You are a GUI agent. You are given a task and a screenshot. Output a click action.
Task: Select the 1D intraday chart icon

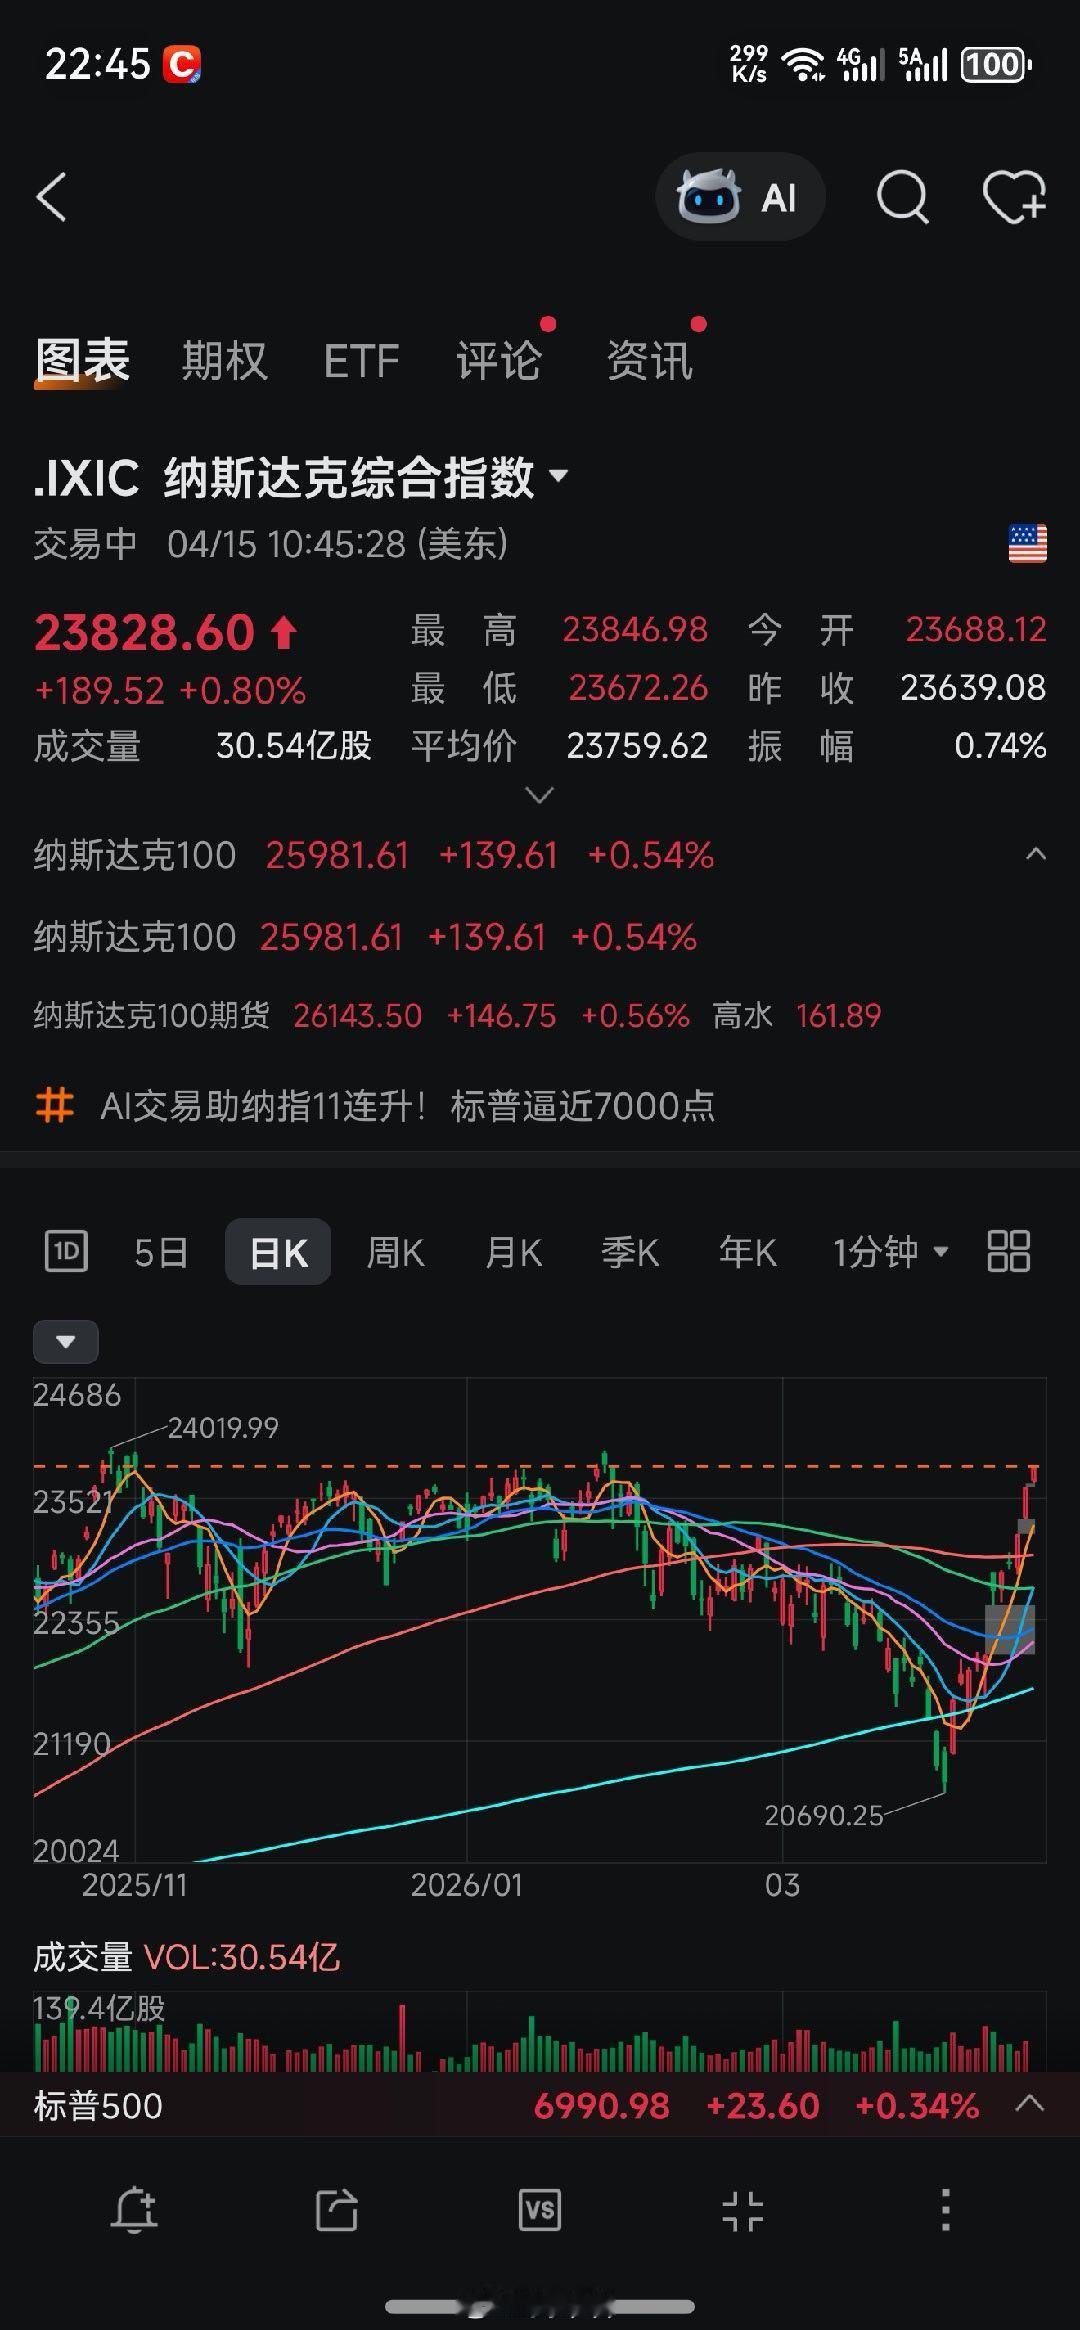tap(66, 1251)
